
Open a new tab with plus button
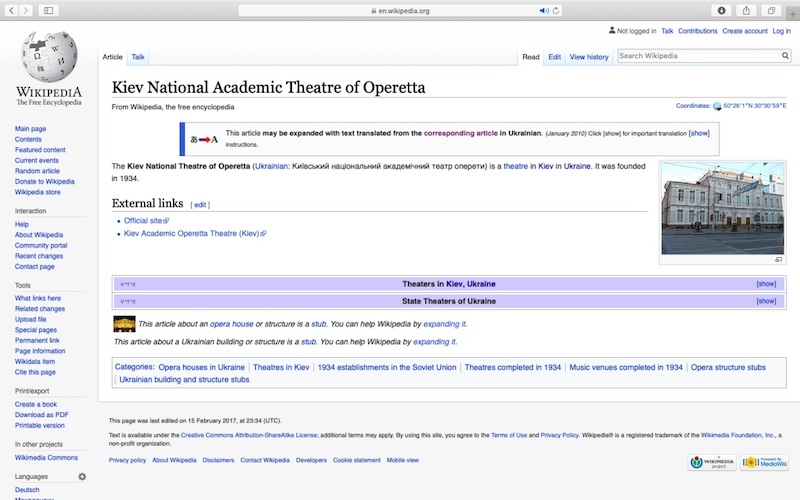793,14
